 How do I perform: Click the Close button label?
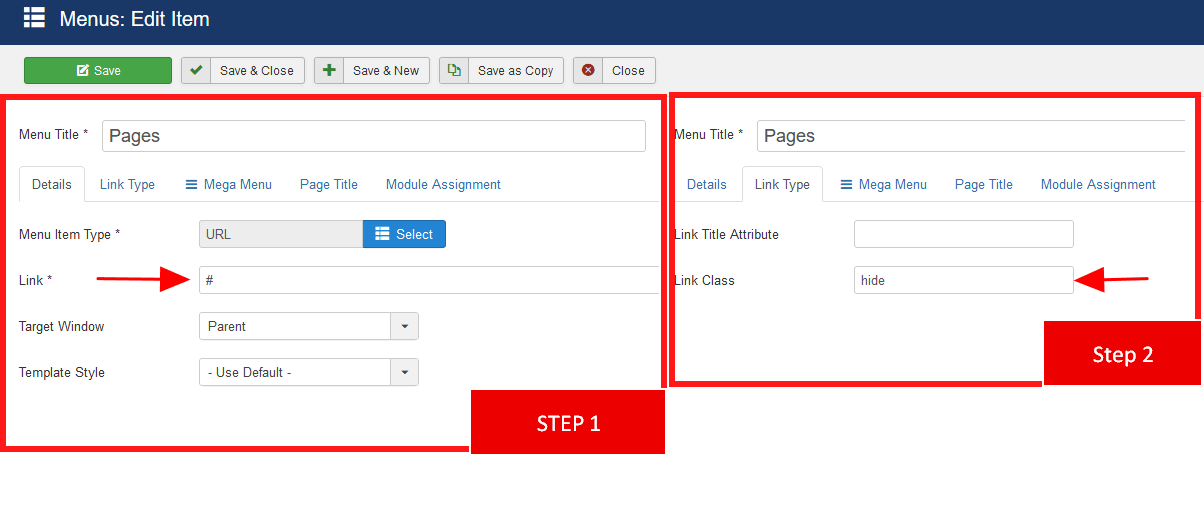coord(628,70)
